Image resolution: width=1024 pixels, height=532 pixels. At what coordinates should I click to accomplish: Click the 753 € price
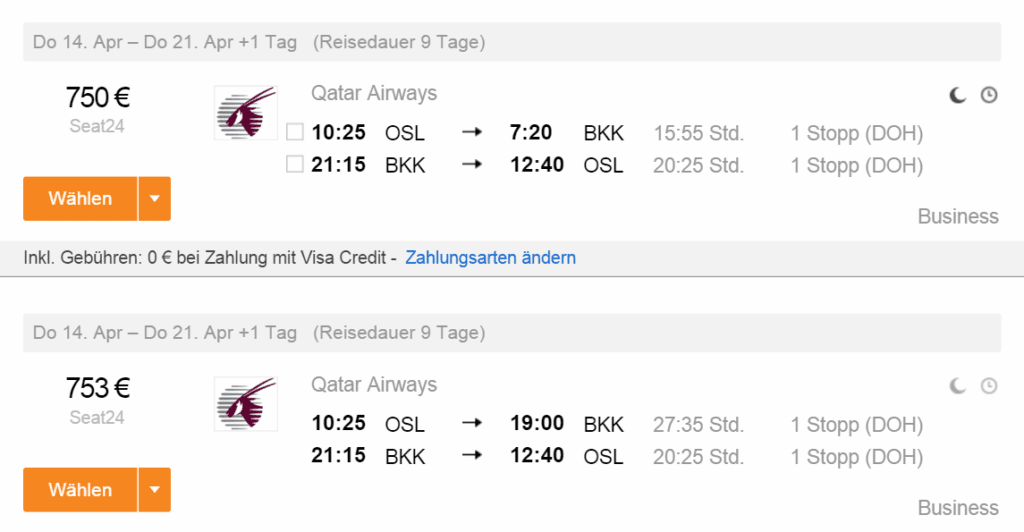point(97,388)
